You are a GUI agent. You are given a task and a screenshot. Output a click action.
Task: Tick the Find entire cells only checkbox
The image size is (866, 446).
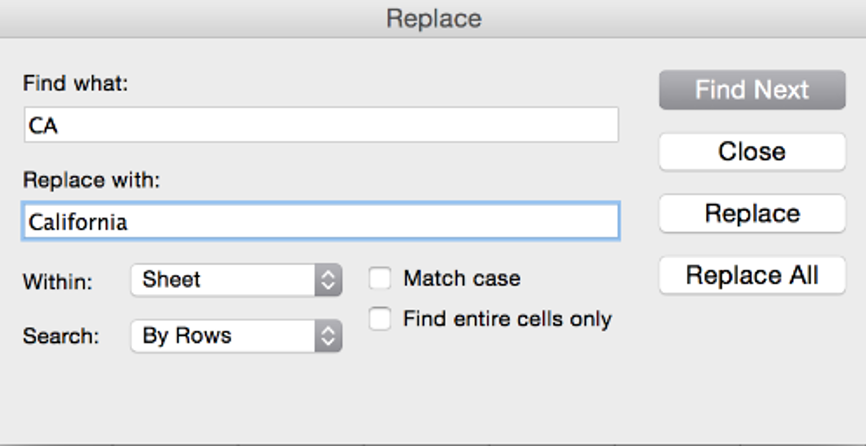coord(380,319)
